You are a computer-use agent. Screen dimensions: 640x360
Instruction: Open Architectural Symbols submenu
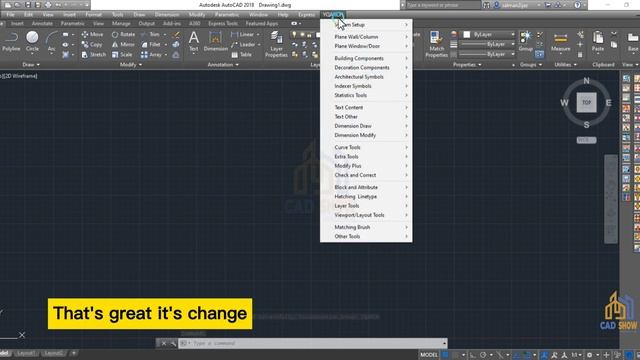pos(366,77)
